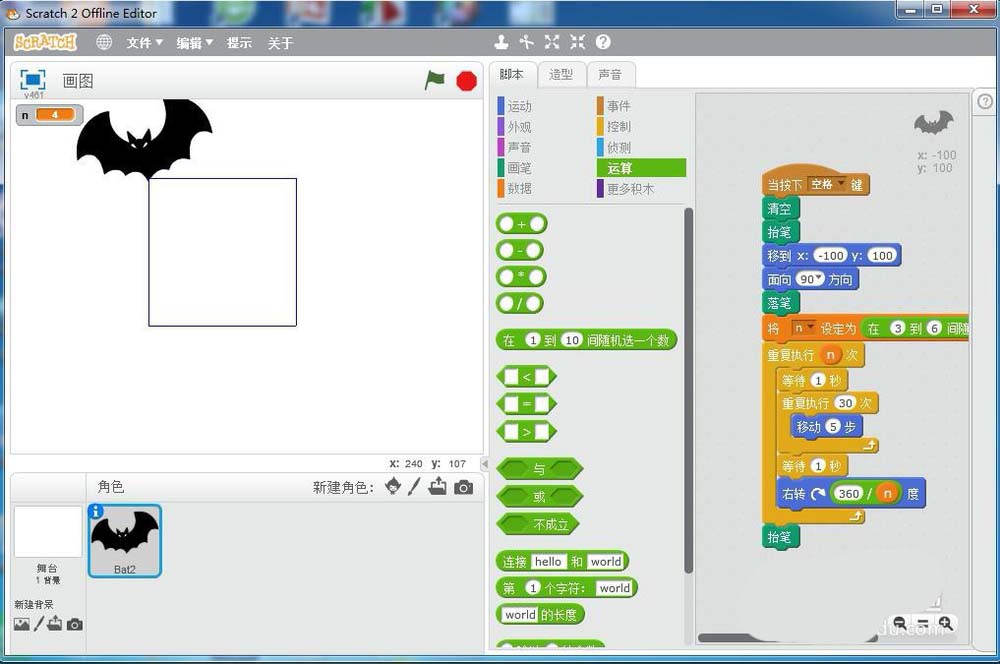The width and height of the screenshot is (1000, 664).
Task: Open Bat2 sprite info button
Action: [96, 511]
